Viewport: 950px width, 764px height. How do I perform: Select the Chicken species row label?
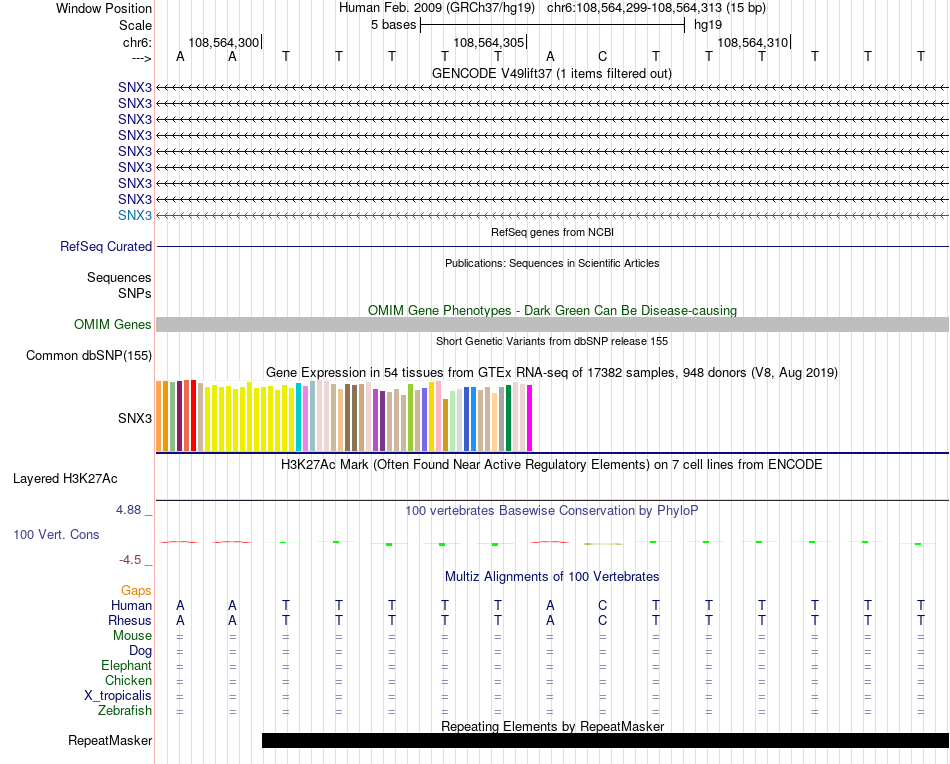pyautogui.click(x=128, y=680)
